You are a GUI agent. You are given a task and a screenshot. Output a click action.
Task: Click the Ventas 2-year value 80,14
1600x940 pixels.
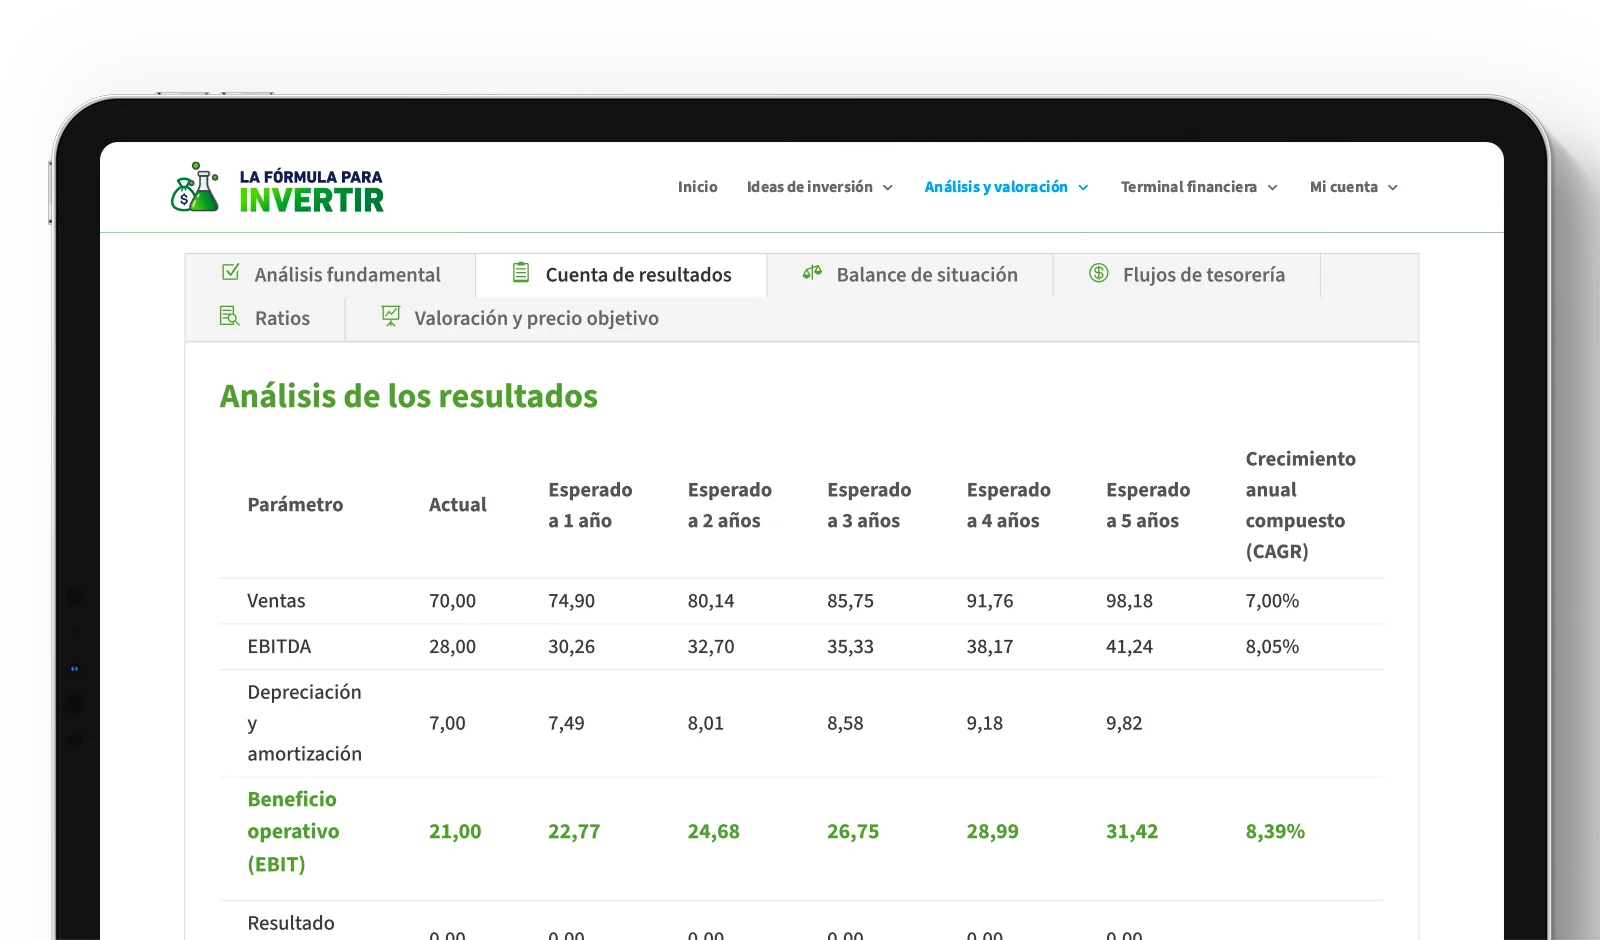click(711, 601)
